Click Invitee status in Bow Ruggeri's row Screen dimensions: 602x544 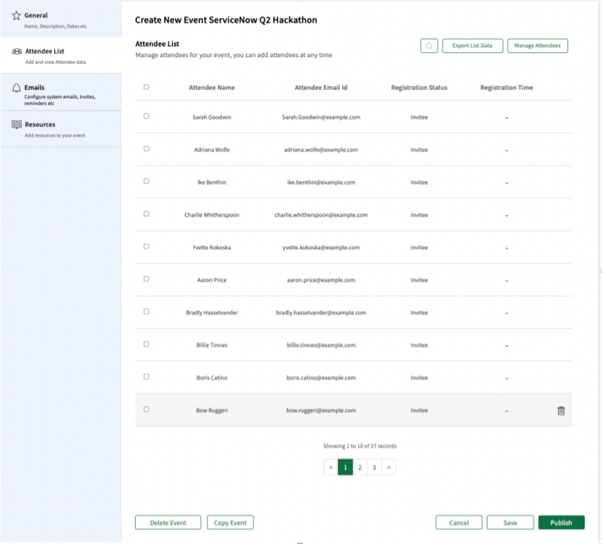pos(419,410)
